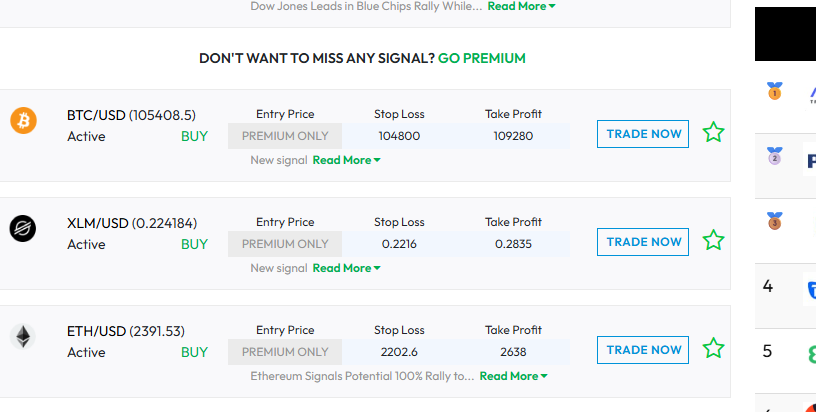Favorite BTC/USD signal with star
The height and width of the screenshot is (412, 816).
click(713, 132)
